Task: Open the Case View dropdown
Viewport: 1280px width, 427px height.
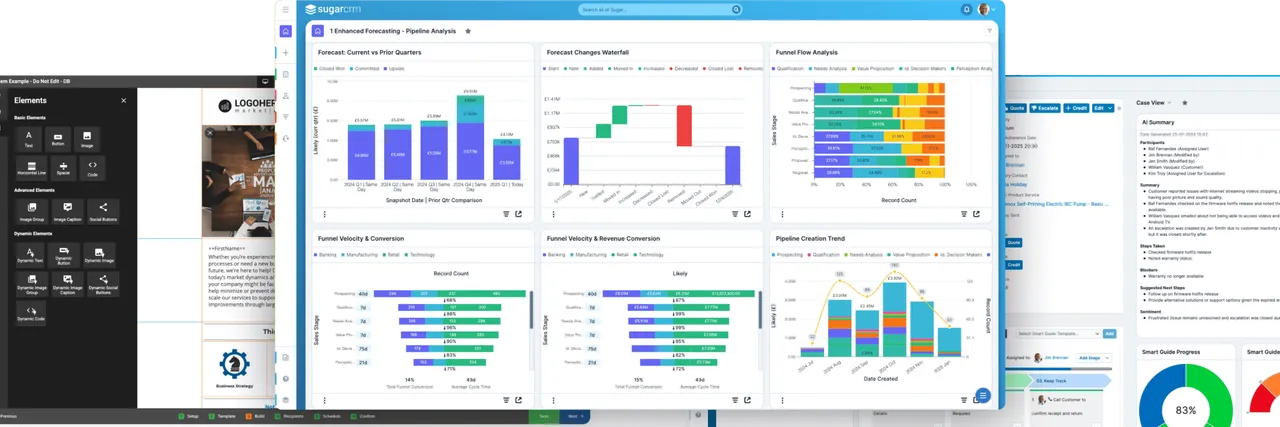Action: (x=1154, y=102)
